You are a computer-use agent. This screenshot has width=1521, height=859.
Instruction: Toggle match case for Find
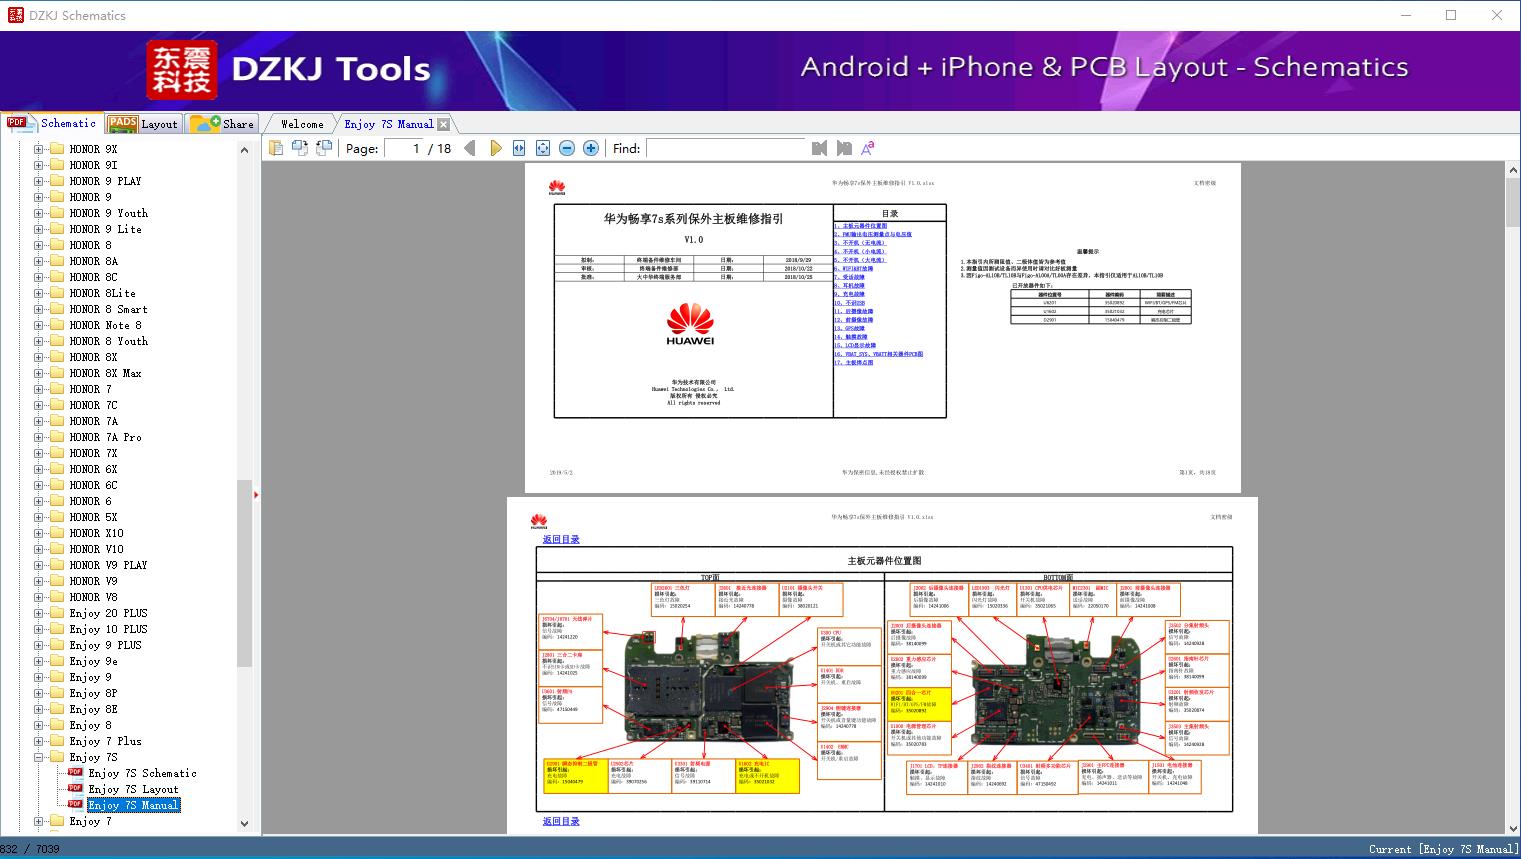[x=868, y=148]
